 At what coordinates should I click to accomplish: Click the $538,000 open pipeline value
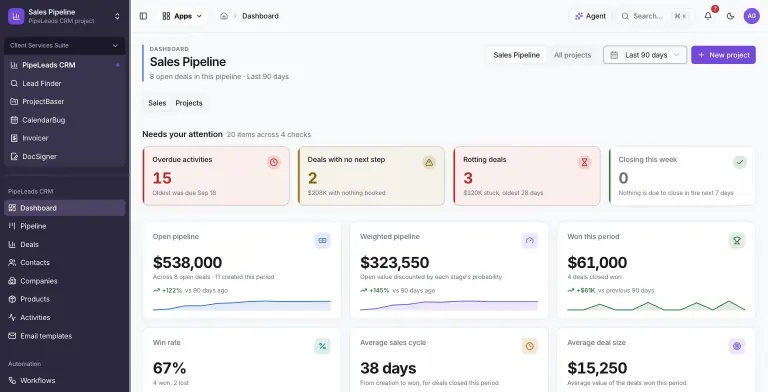(188, 263)
